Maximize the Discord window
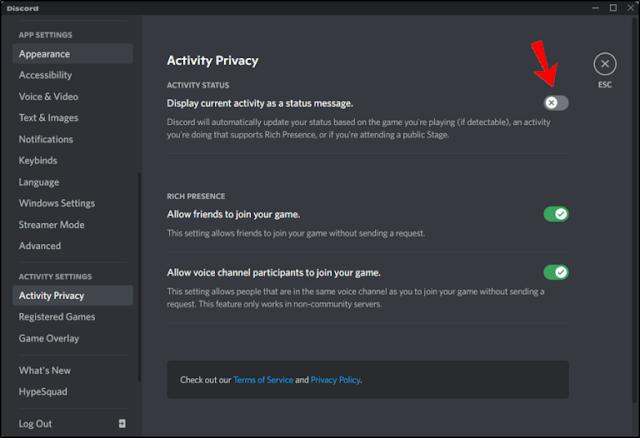Screen dimensions: 640x438 613,8
